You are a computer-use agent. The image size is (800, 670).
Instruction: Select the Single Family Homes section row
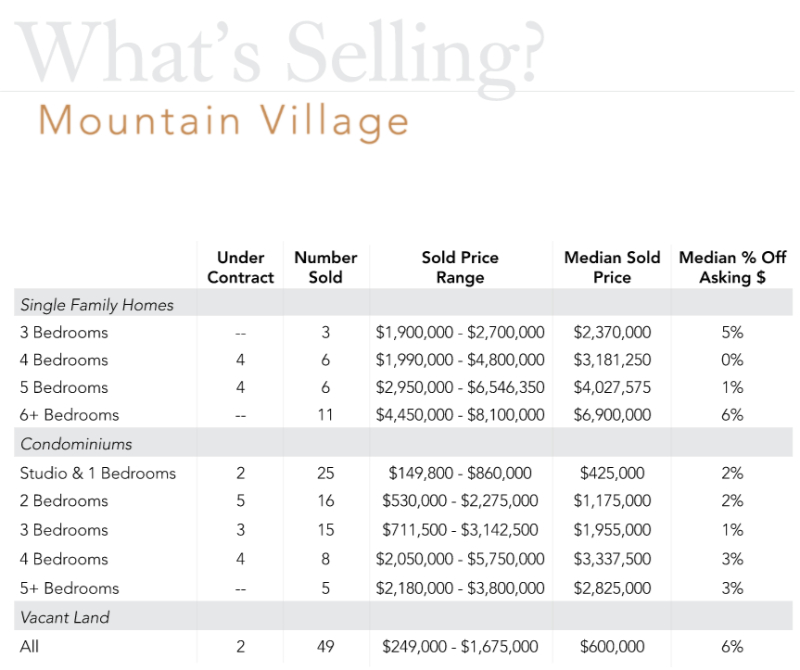(x=97, y=305)
